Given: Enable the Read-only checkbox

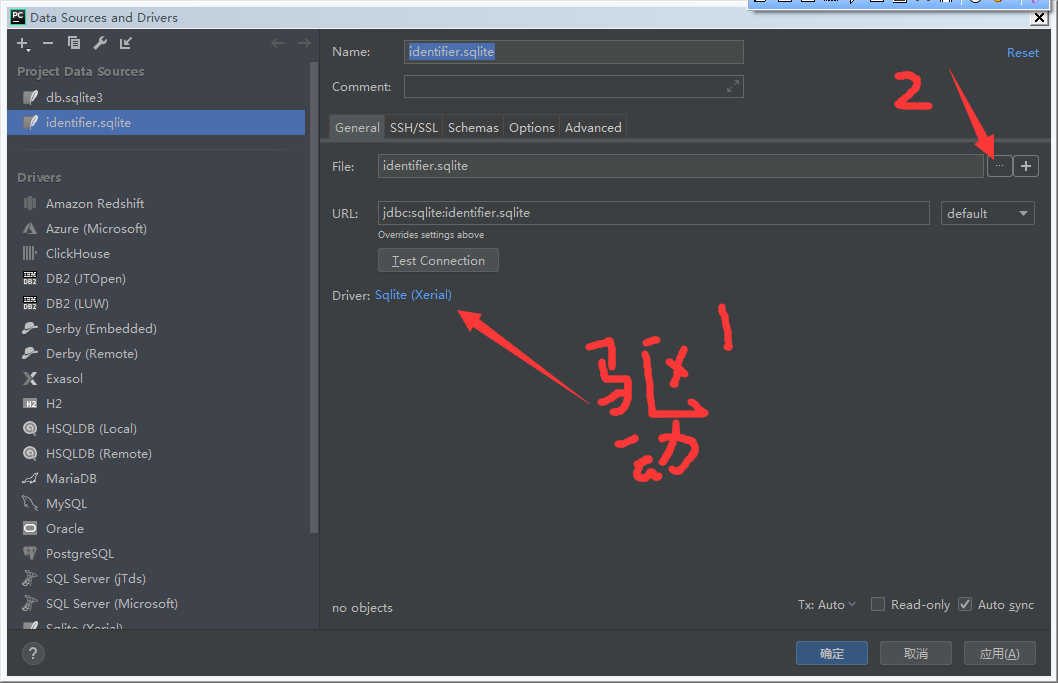Looking at the screenshot, I should pyautogui.click(x=878, y=604).
